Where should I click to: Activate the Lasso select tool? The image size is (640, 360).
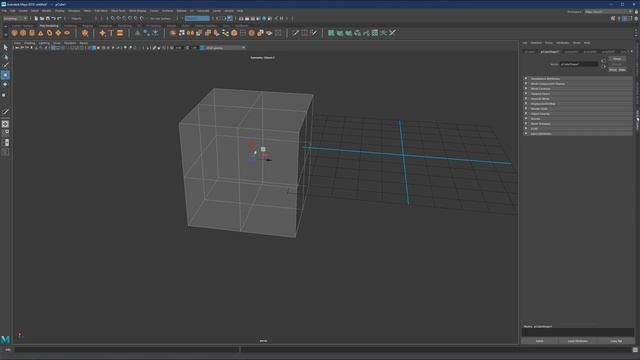[x=5, y=57]
